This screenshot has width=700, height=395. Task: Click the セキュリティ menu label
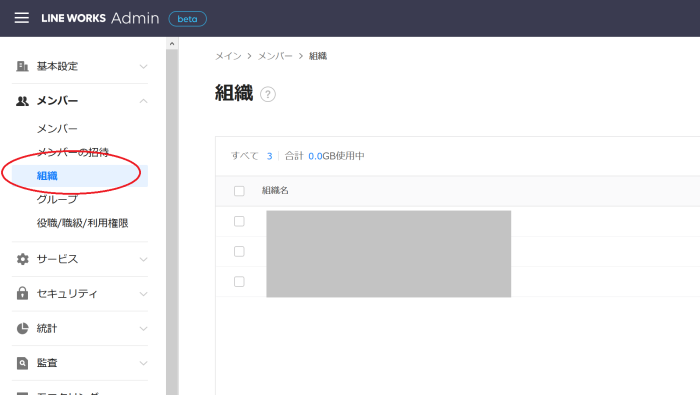pos(67,293)
